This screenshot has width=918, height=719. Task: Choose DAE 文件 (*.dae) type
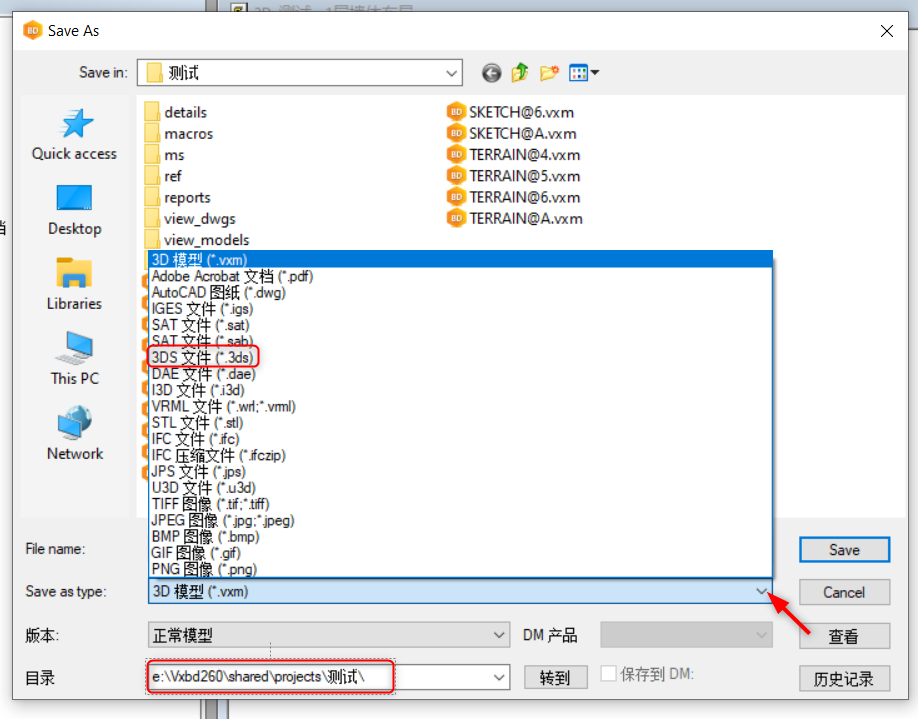tap(460, 374)
